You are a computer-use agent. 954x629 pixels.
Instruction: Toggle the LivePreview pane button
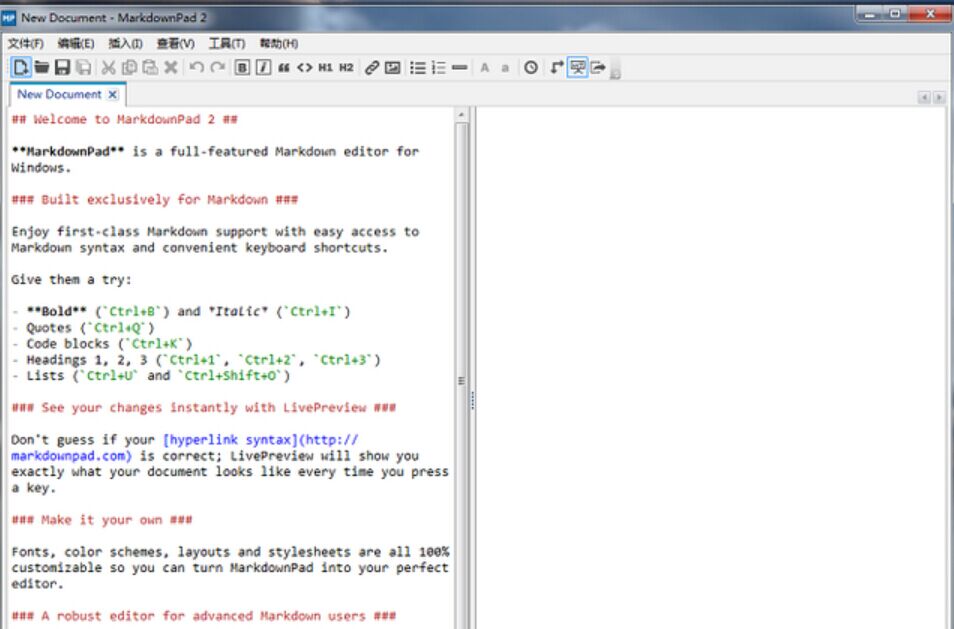(x=577, y=68)
